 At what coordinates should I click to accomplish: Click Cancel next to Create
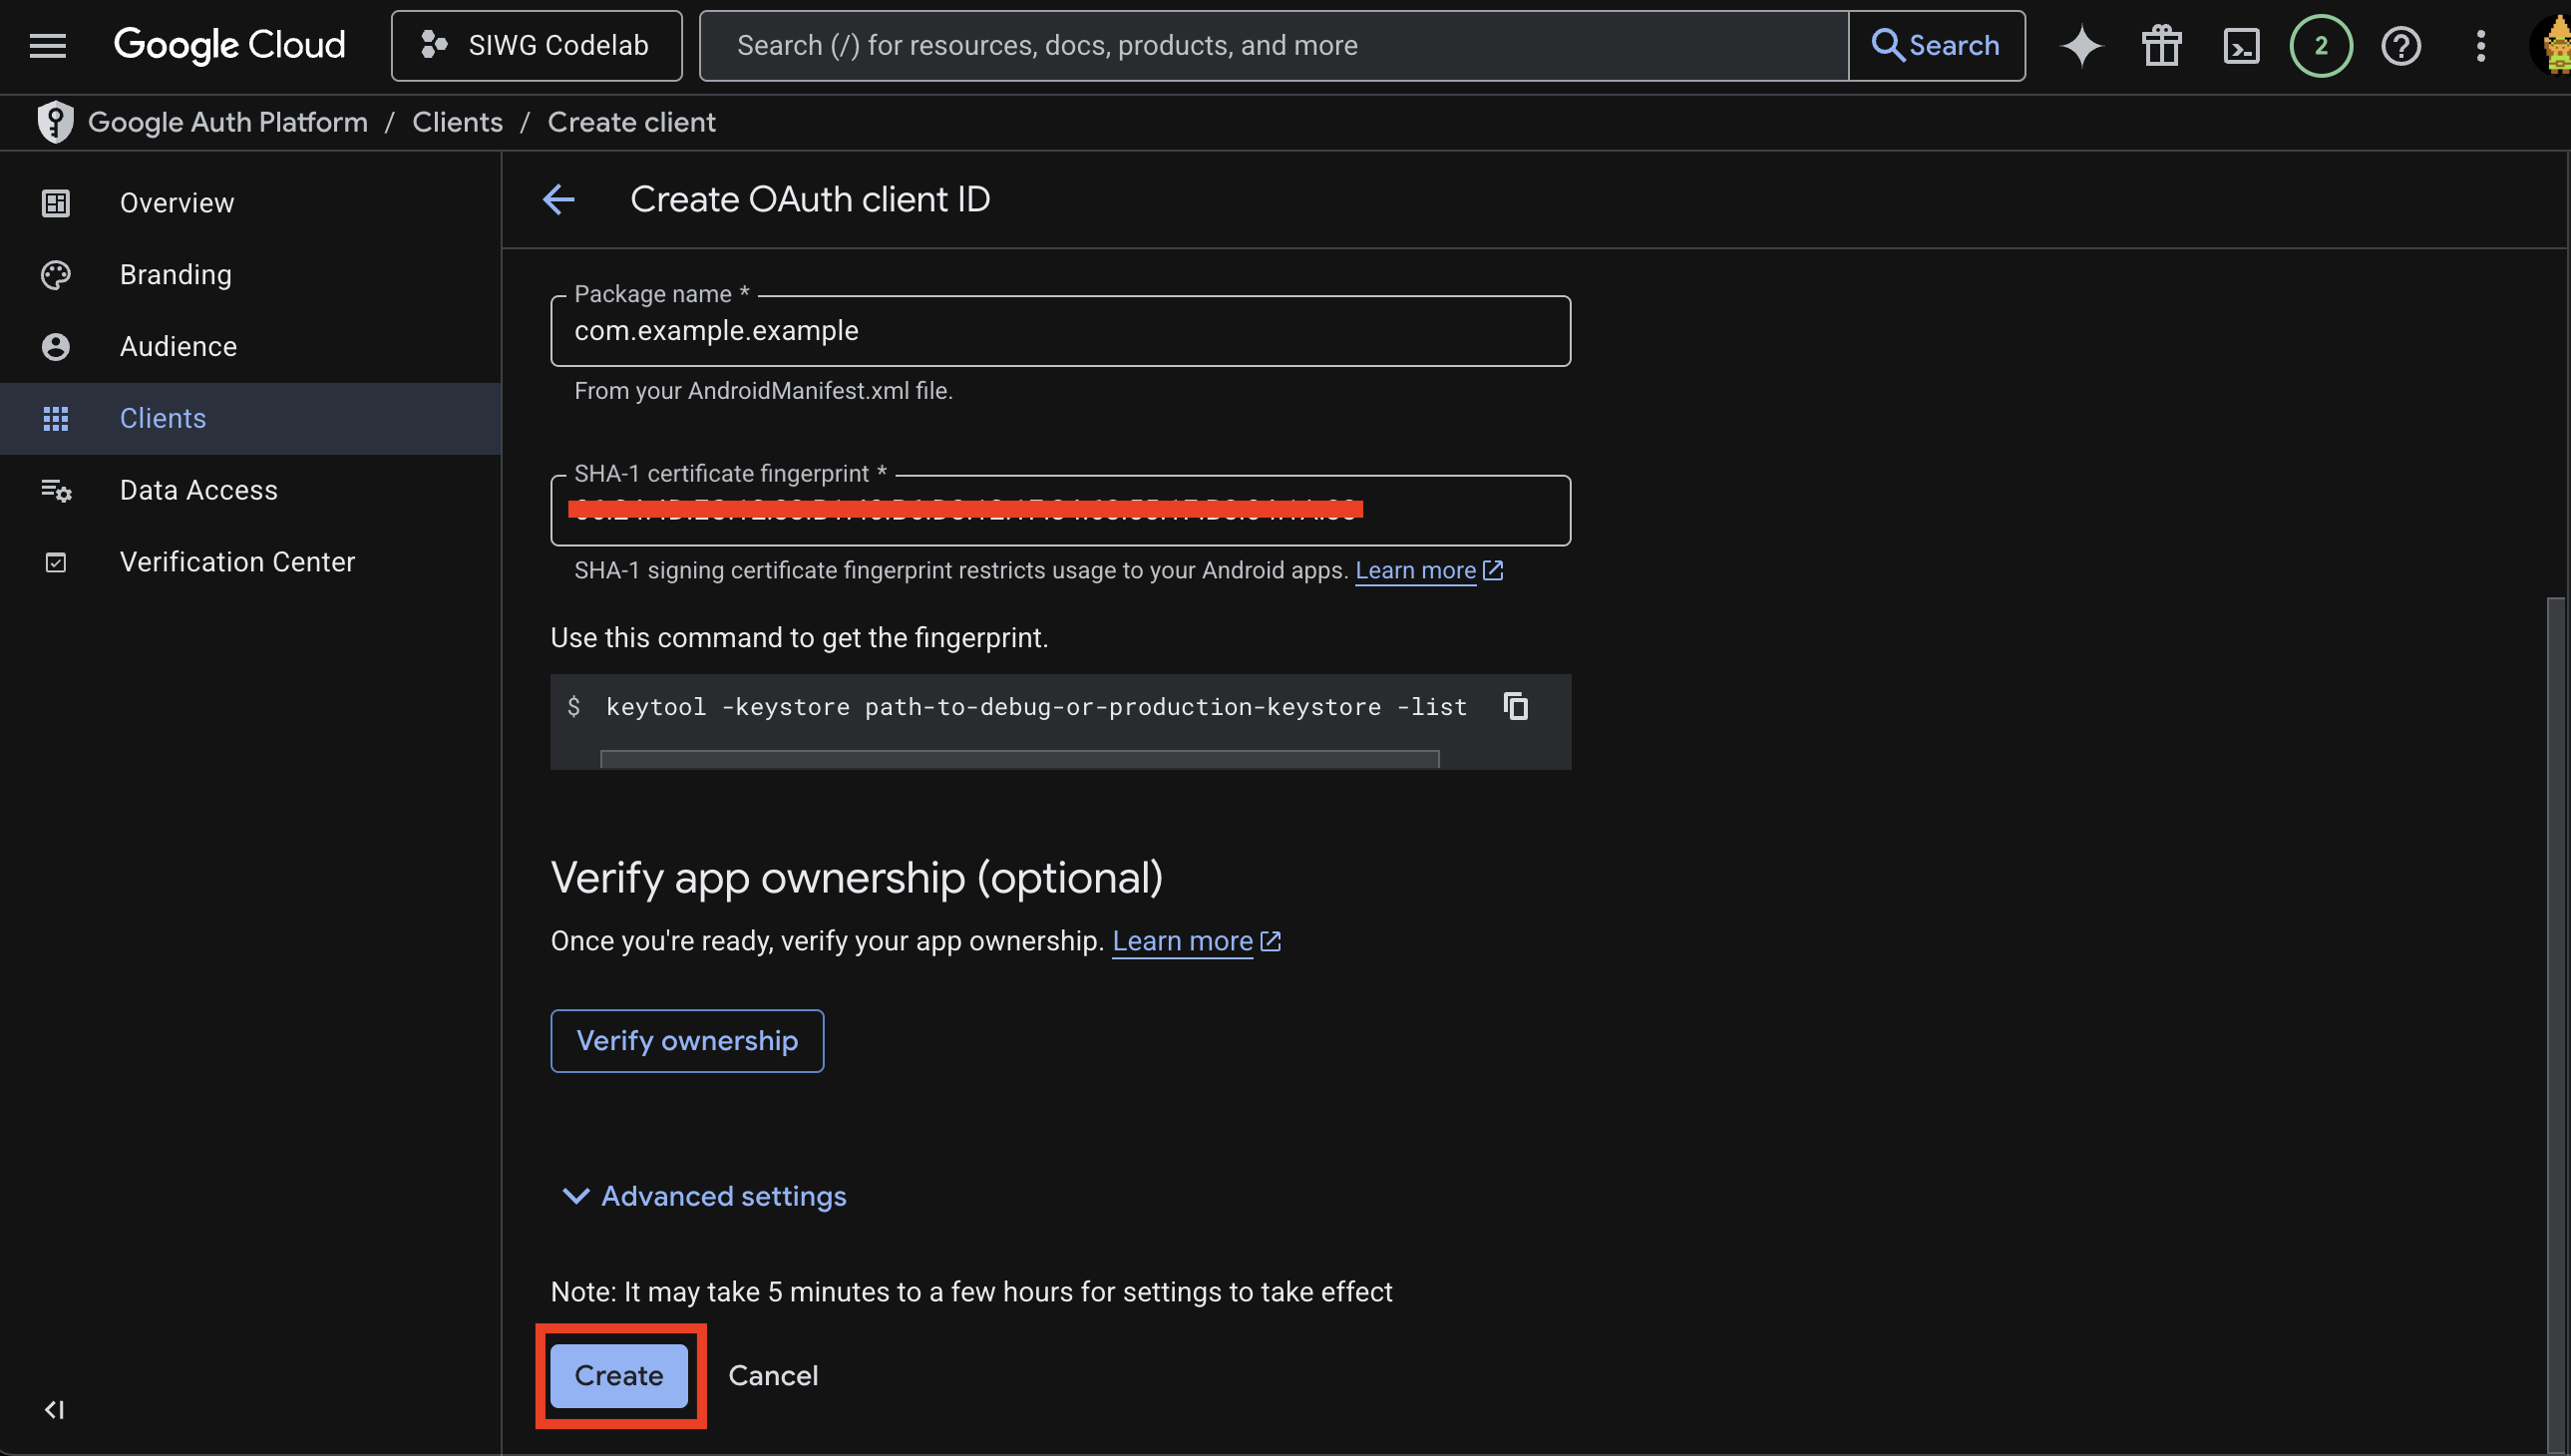[x=772, y=1375]
